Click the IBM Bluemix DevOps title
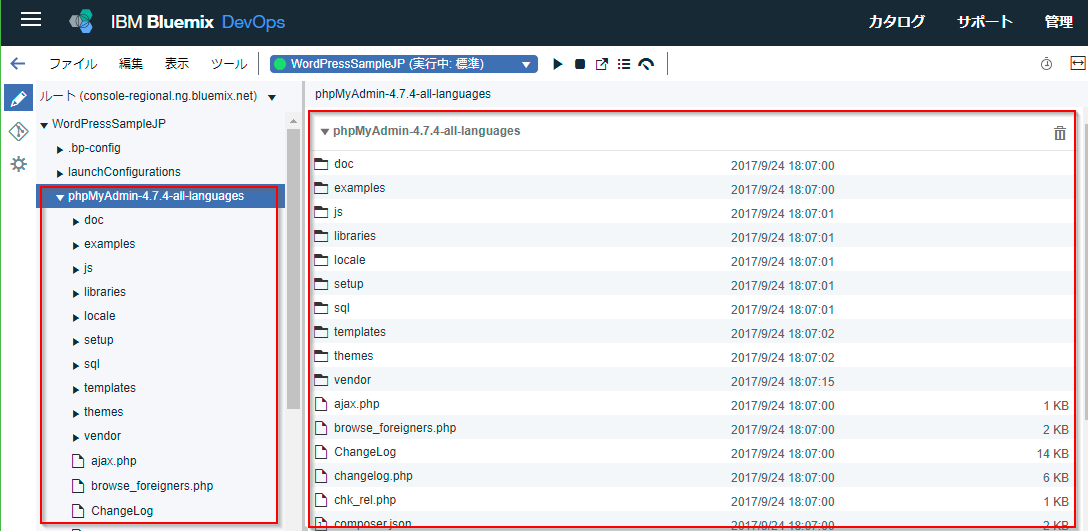This screenshot has height=531, width=1088. click(x=198, y=22)
